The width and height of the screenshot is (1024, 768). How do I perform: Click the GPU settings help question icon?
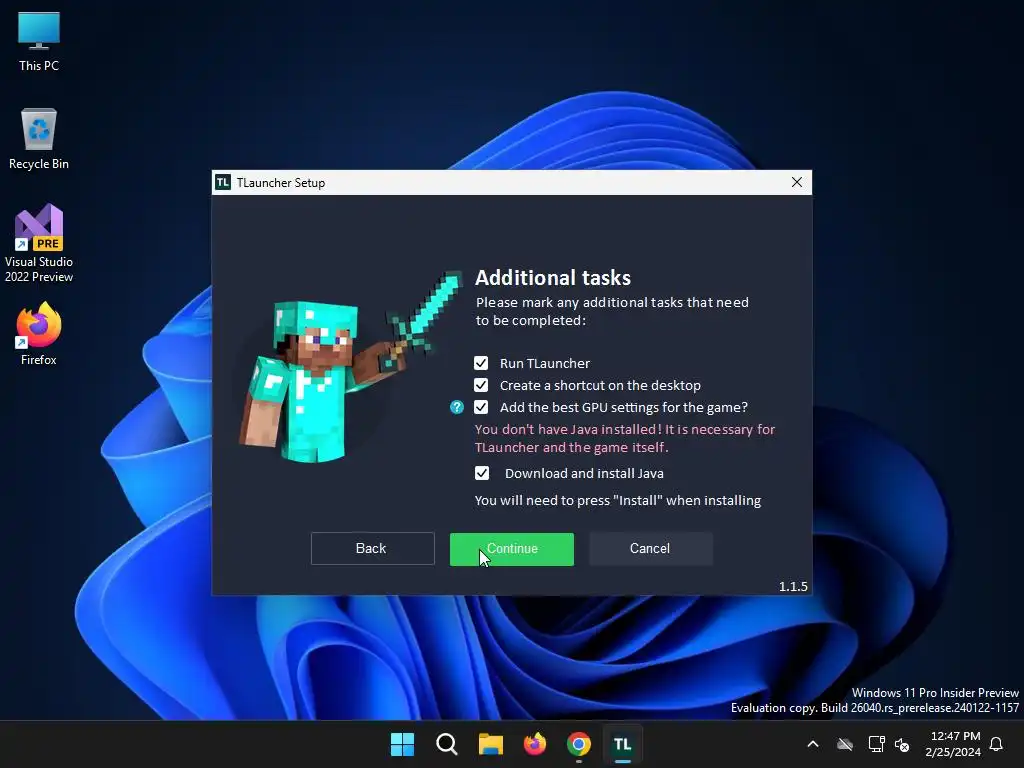click(456, 408)
